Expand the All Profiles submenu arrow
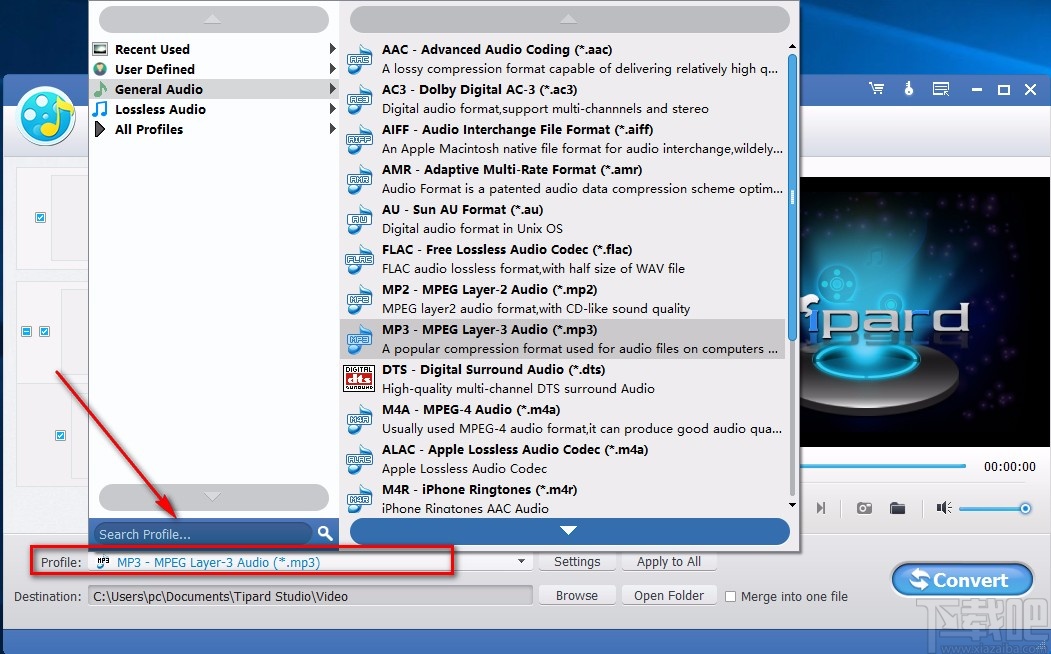The height and width of the screenshot is (654, 1051). pos(332,129)
